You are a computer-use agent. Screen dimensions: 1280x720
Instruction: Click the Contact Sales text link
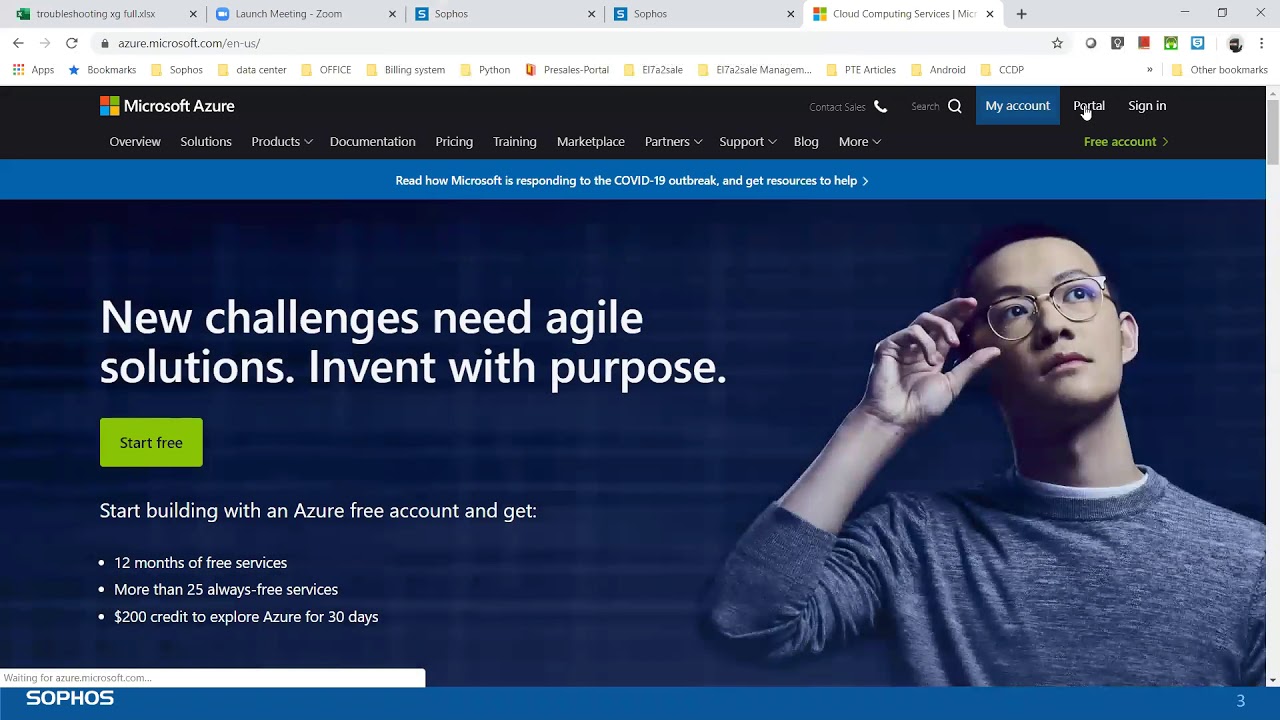pyautogui.click(x=837, y=107)
